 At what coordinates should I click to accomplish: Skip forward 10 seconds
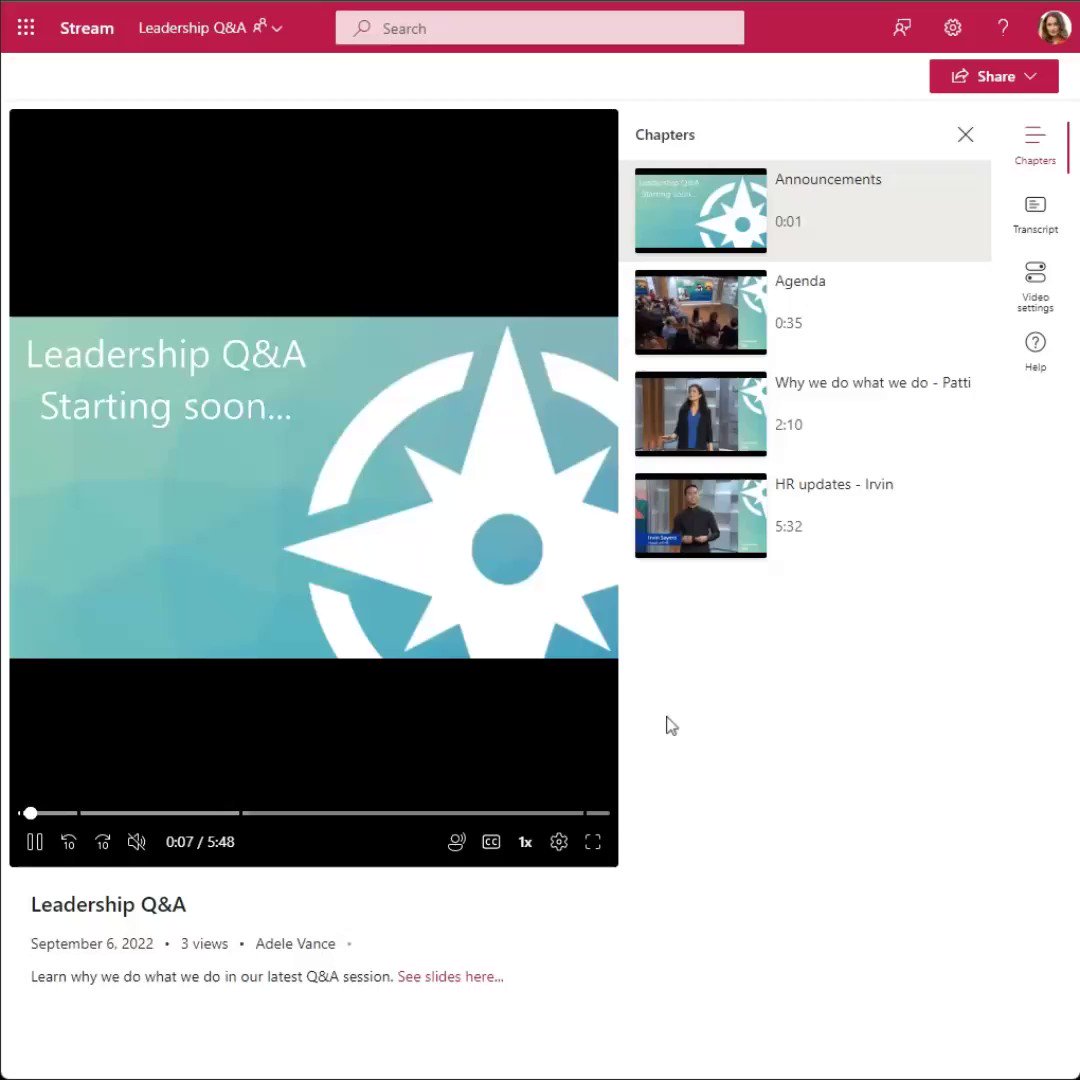coord(102,841)
